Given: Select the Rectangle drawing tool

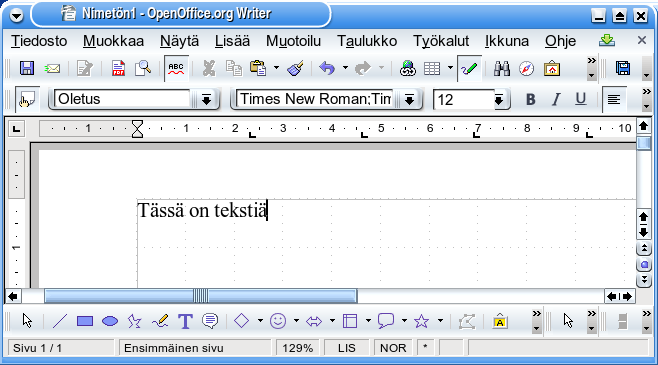Looking at the screenshot, I should [85, 321].
